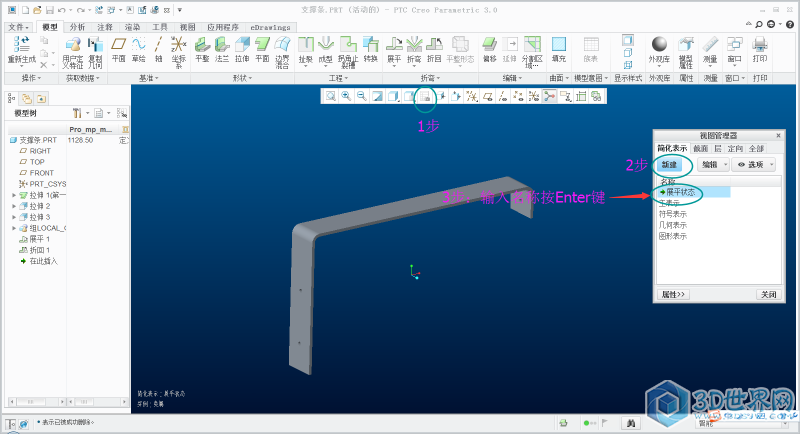This screenshot has height=434, width=800.
Task: Expand the 拉伸 1 tree node
Action: tap(14, 195)
